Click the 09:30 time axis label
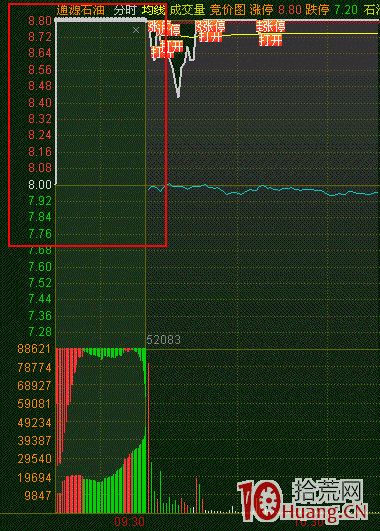The image size is (380, 531). pyautogui.click(x=129, y=522)
